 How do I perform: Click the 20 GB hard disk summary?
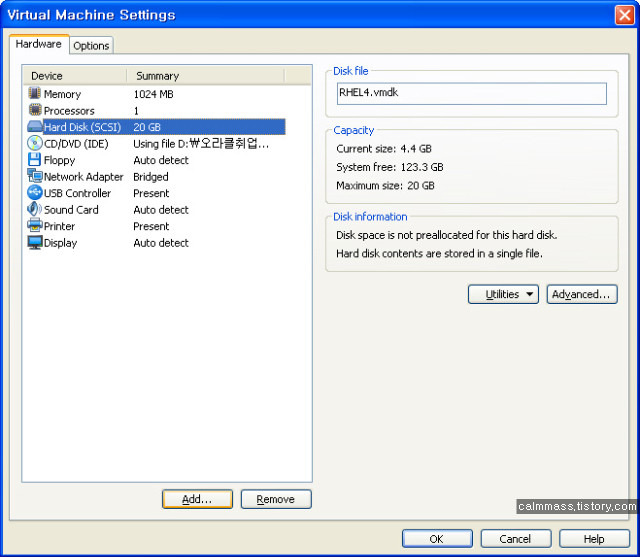point(147,127)
